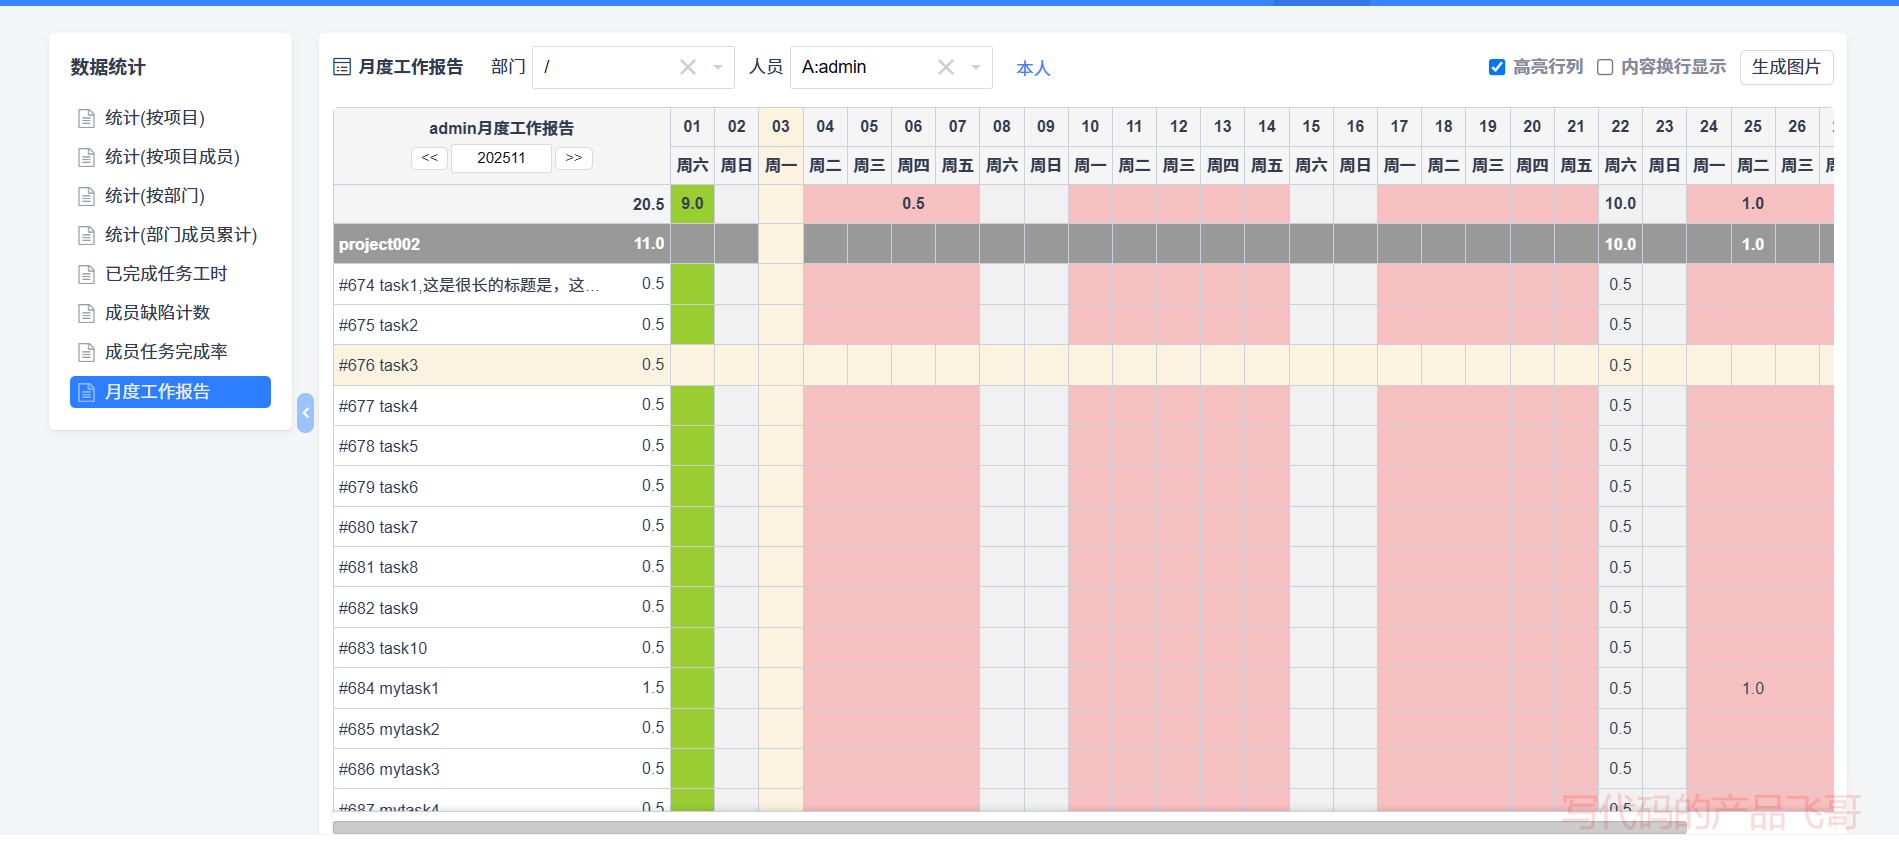Collapse the left sidebar panel handle
The image size is (1899, 842).
[306, 413]
